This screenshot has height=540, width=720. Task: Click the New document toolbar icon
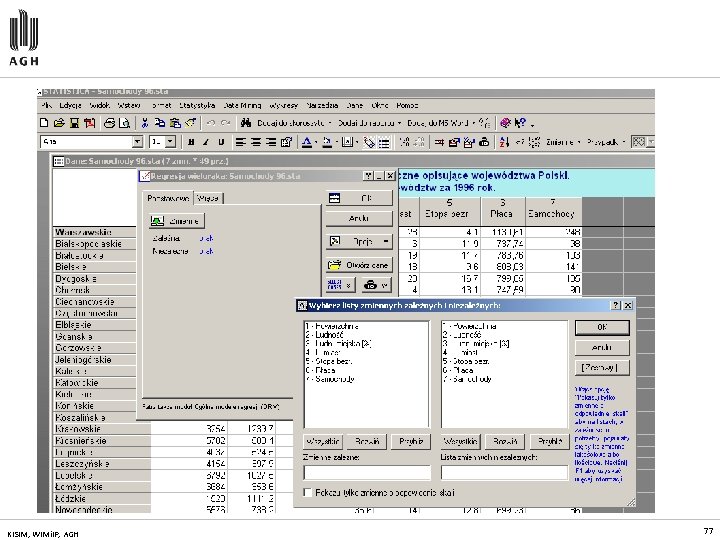click(x=44, y=123)
